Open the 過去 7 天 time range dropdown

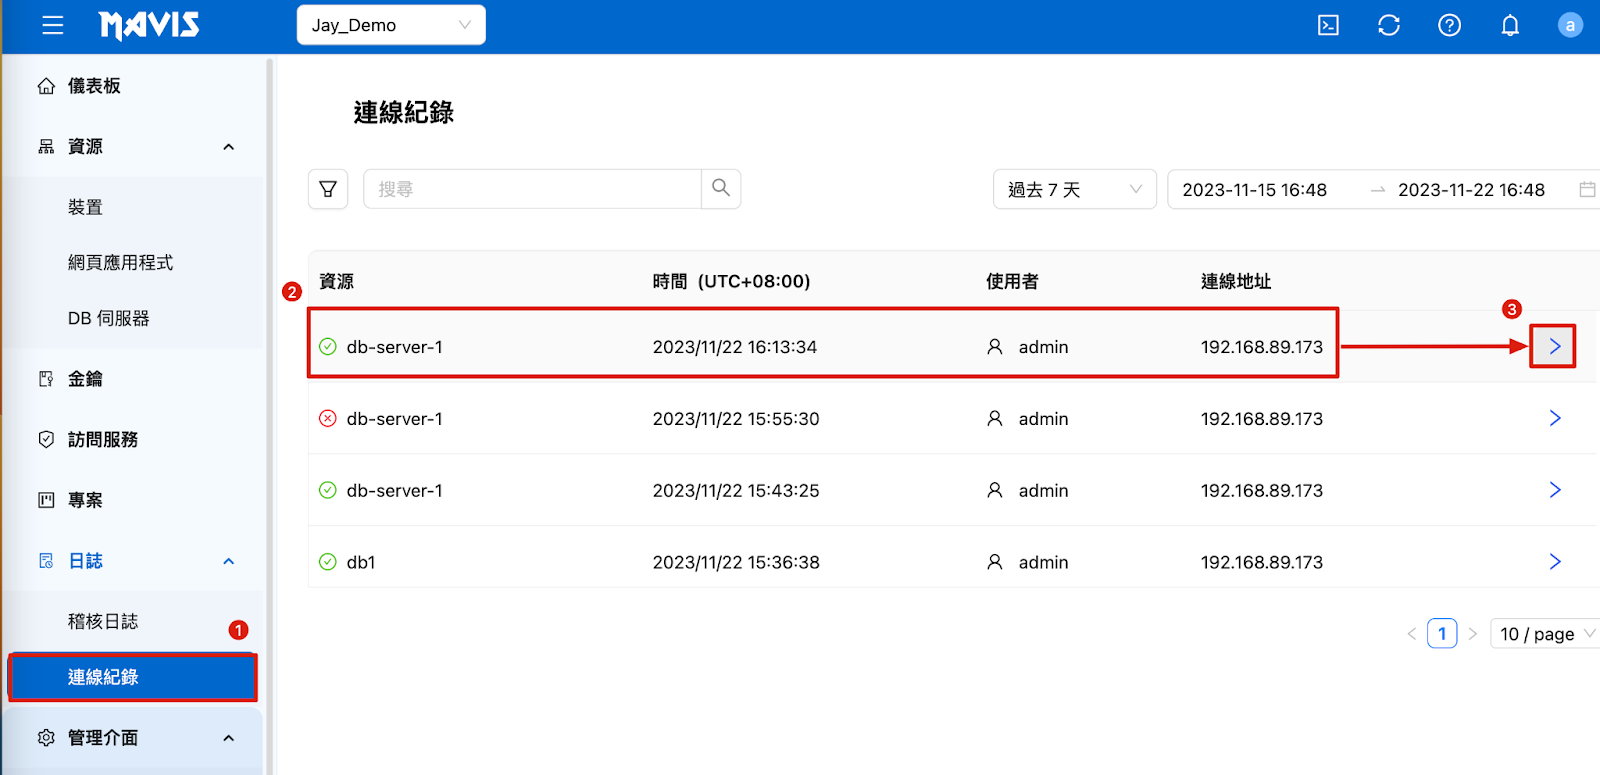point(1074,190)
